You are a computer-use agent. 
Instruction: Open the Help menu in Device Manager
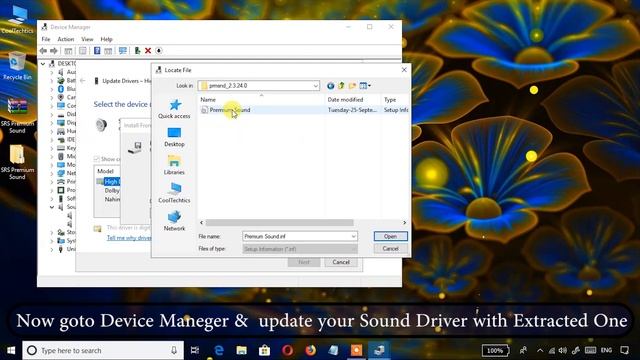pyautogui.click(x=106, y=39)
